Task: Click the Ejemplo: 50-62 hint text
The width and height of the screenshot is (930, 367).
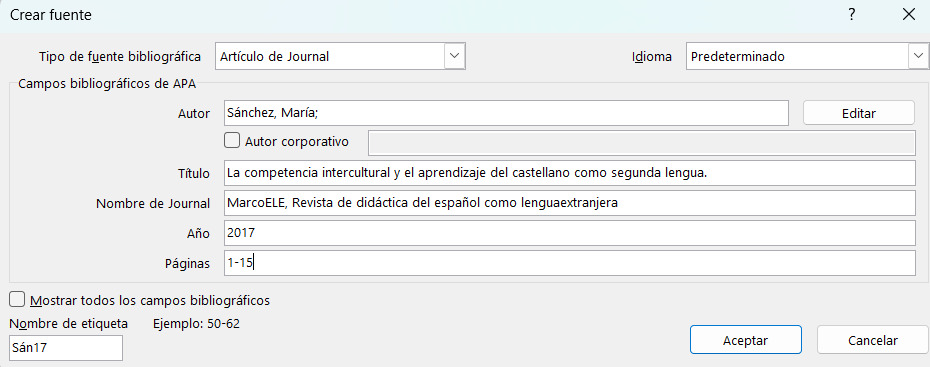Action: tap(196, 324)
